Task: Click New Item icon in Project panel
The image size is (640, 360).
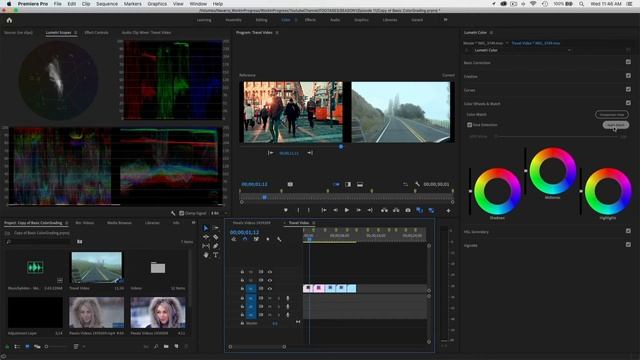Action: coord(176,347)
